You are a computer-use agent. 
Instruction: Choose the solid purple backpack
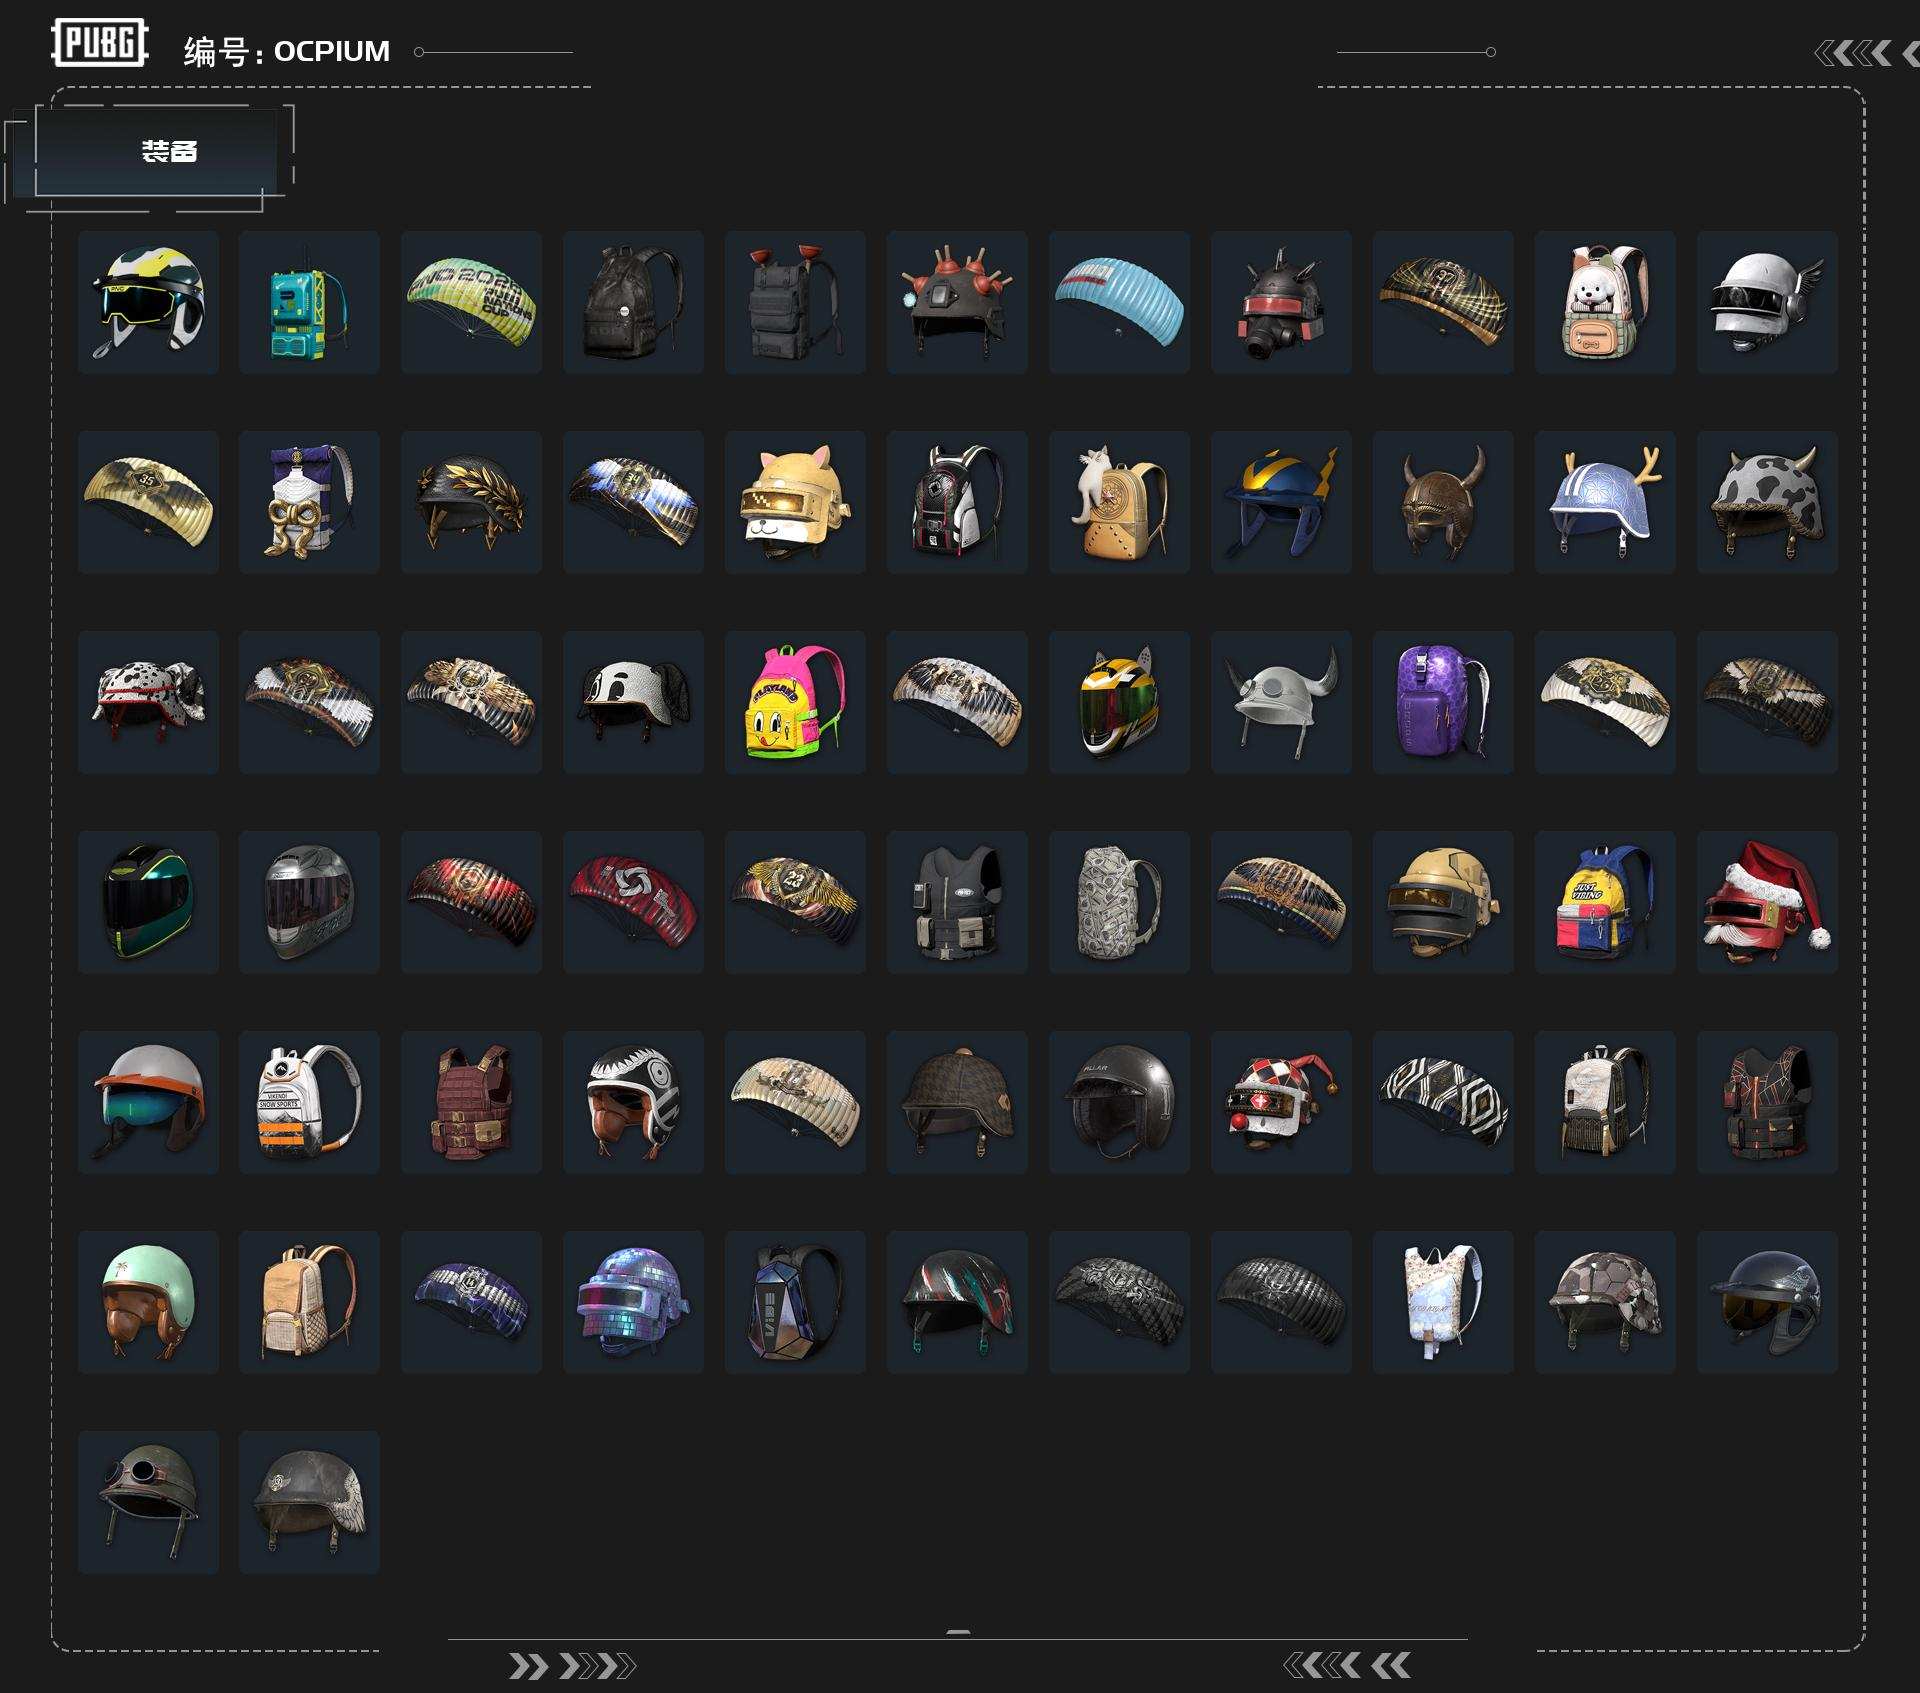(x=1443, y=702)
